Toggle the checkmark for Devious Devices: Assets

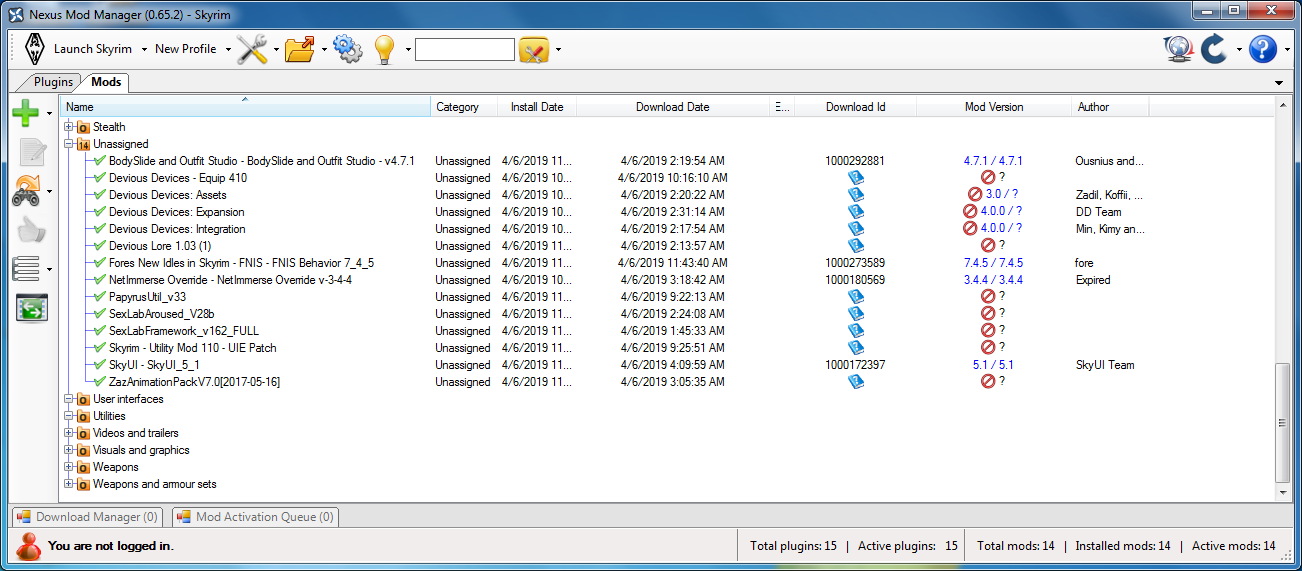point(99,195)
